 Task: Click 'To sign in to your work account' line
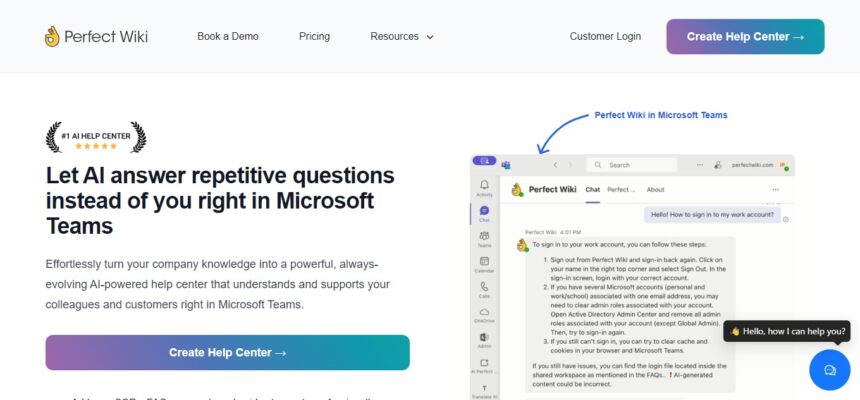(620, 244)
